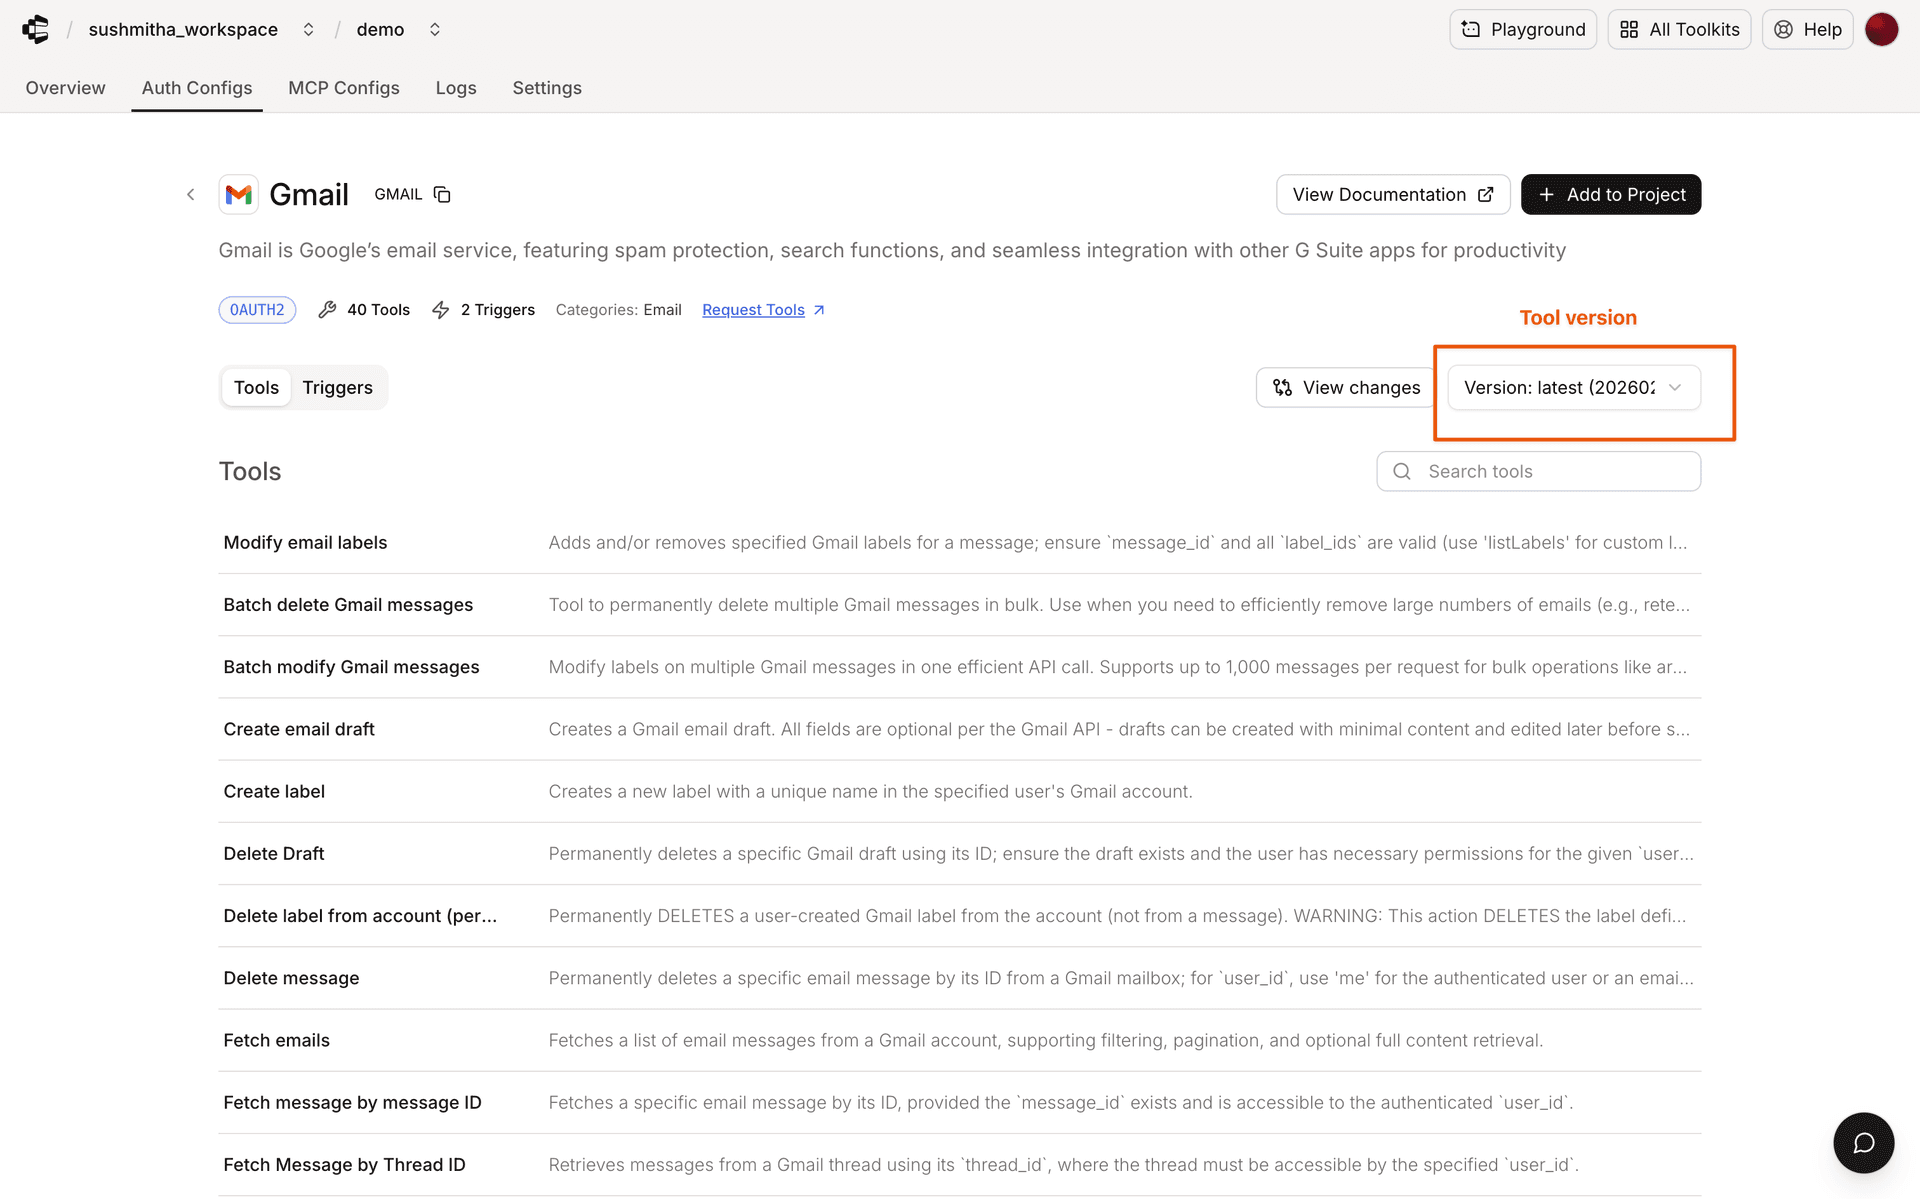
Task: Open the workspace switcher for sushmitha_workspace
Action: 308,29
